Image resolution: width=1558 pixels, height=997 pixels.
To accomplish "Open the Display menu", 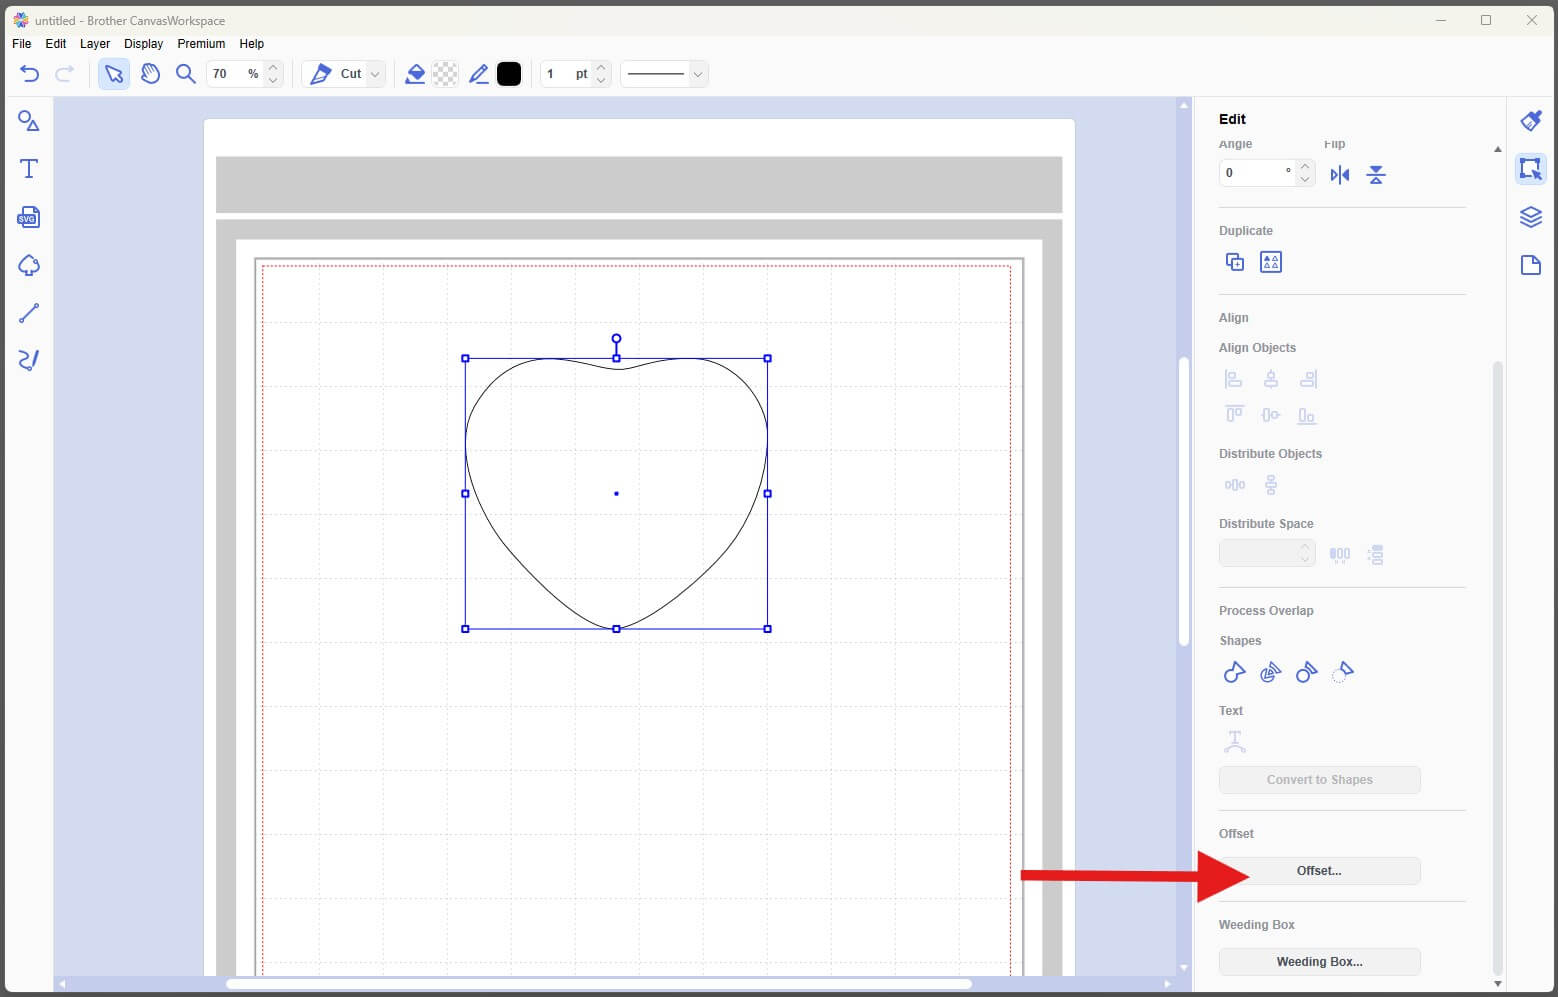I will [144, 44].
